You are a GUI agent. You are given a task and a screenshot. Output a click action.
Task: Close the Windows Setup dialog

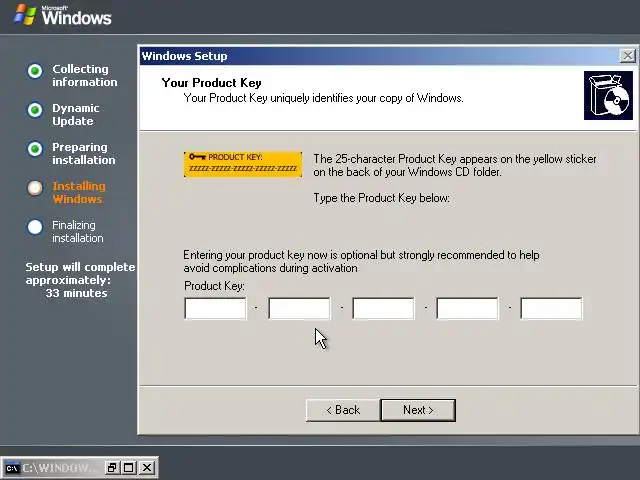[x=627, y=56]
